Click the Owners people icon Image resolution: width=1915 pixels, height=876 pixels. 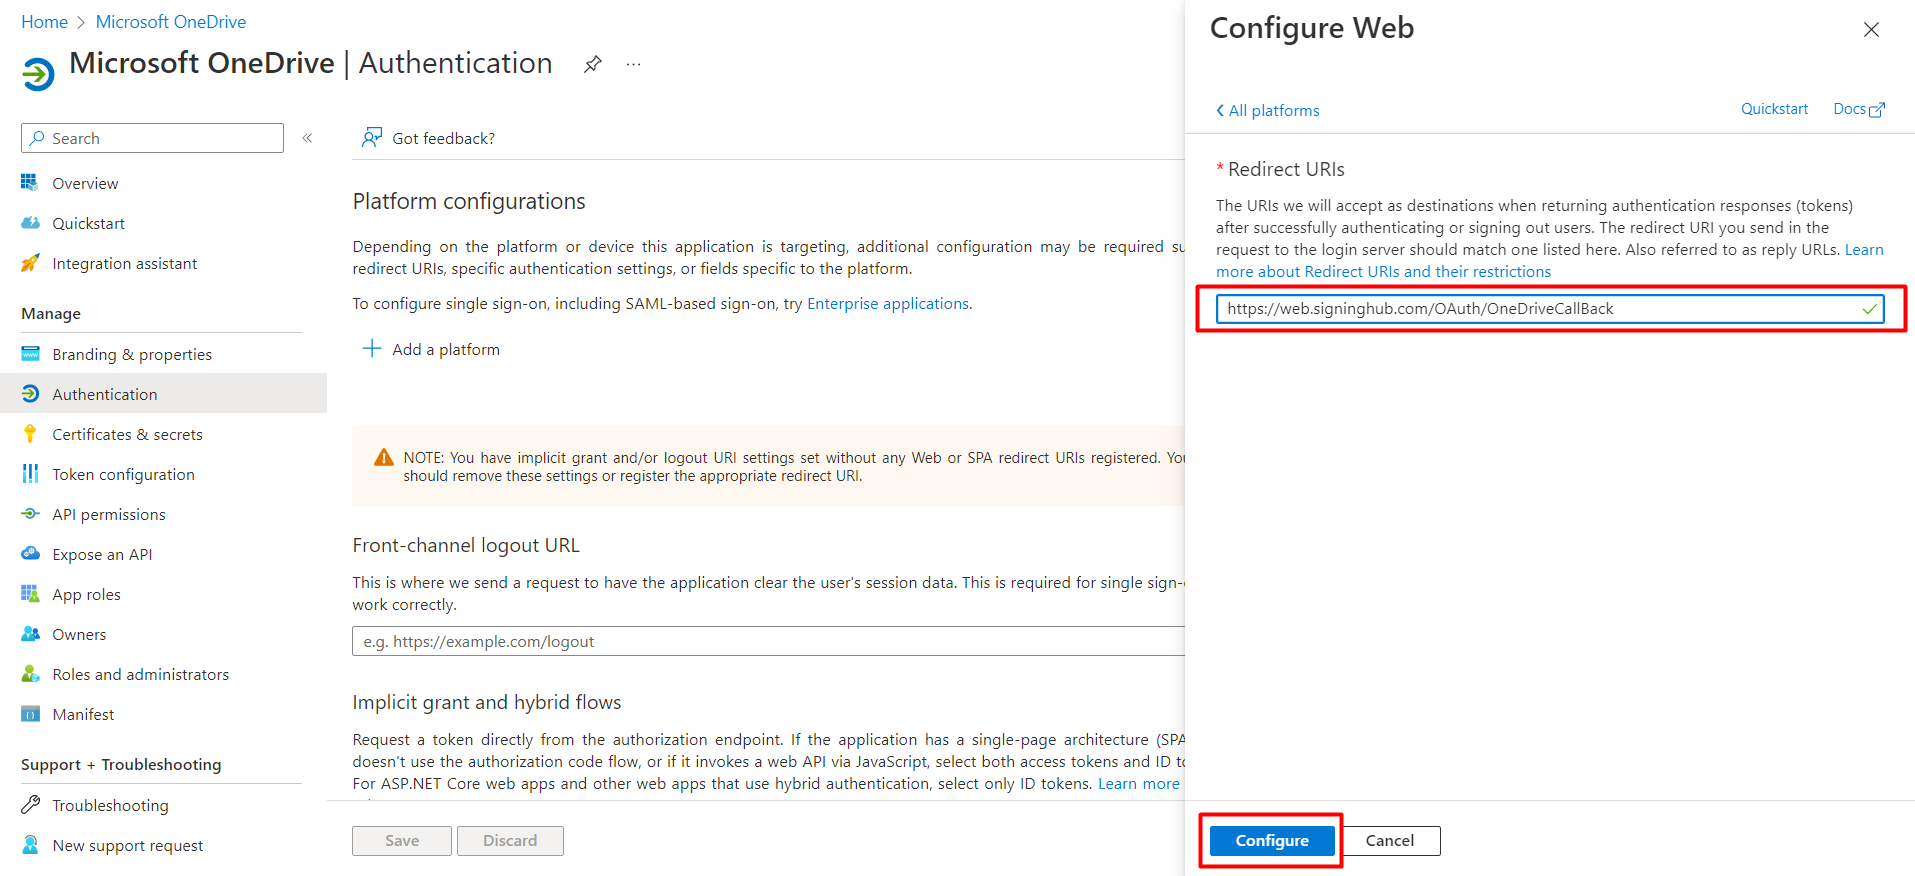30,634
